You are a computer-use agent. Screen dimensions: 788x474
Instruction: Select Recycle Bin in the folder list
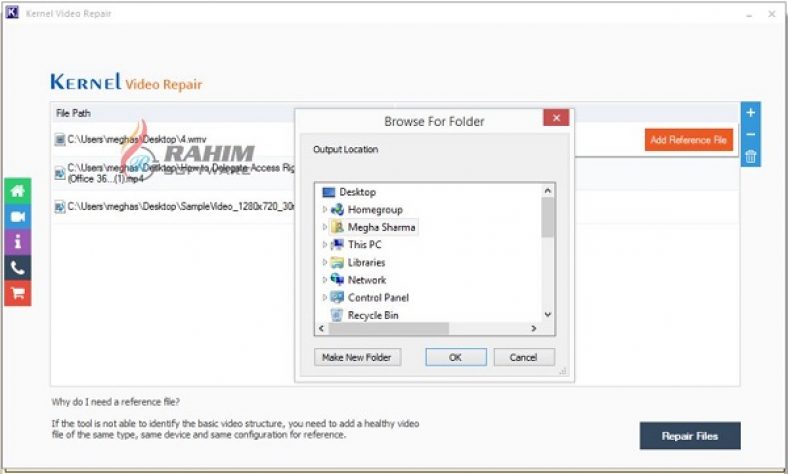point(373,315)
